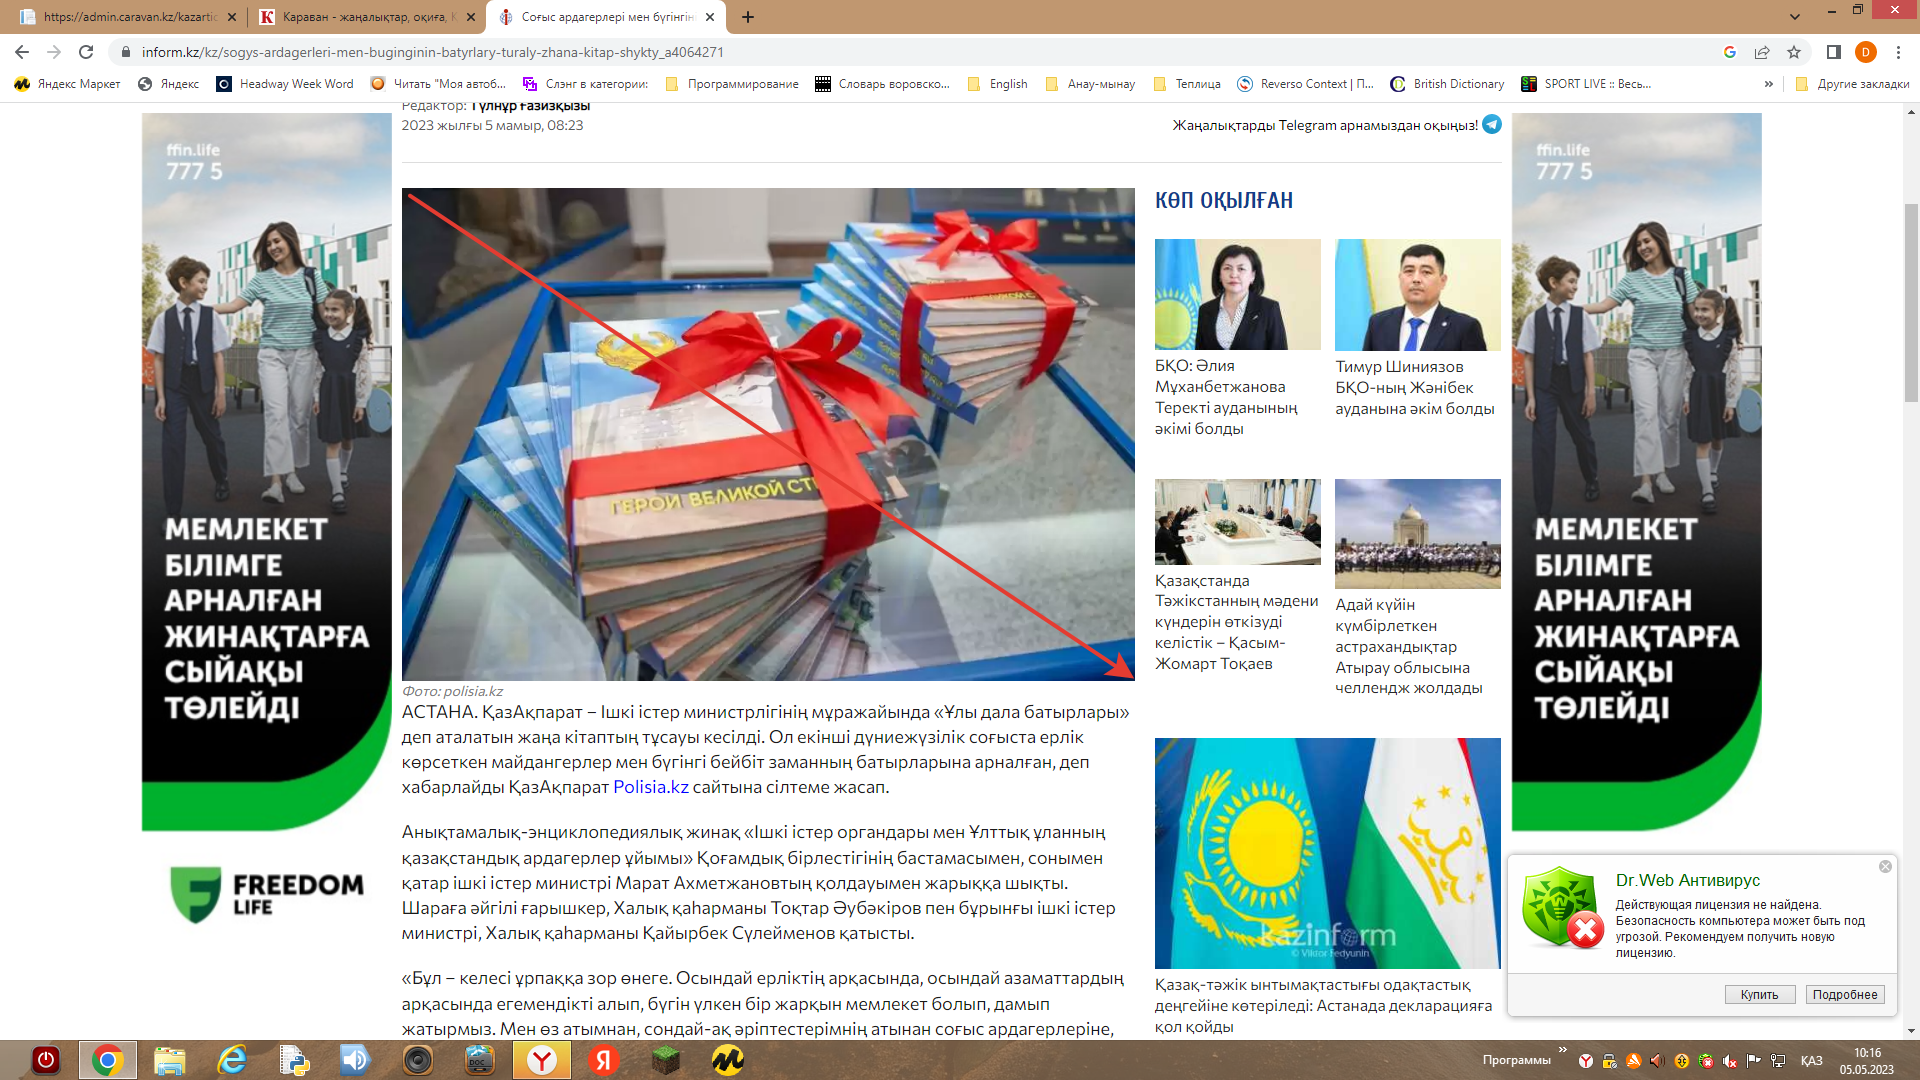Click the bookmark star icon
Viewport: 1920px width, 1080px height.
(1794, 52)
